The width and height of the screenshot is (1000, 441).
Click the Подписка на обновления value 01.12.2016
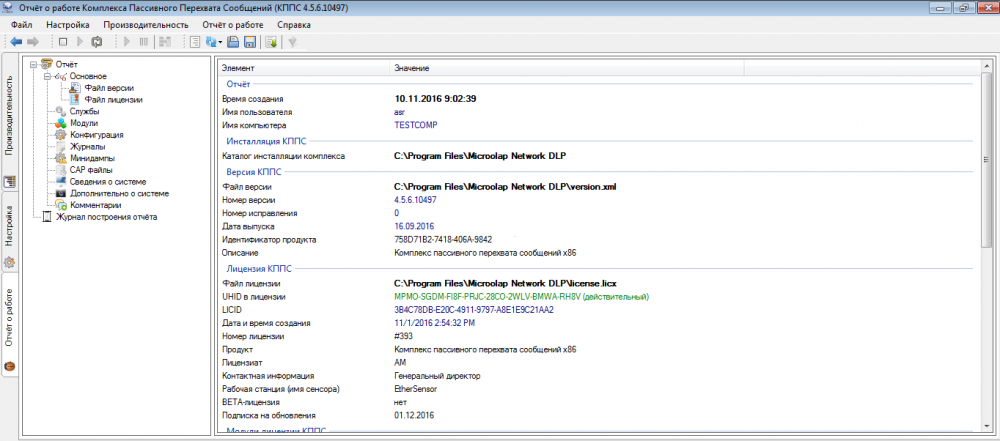click(x=414, y=415)
